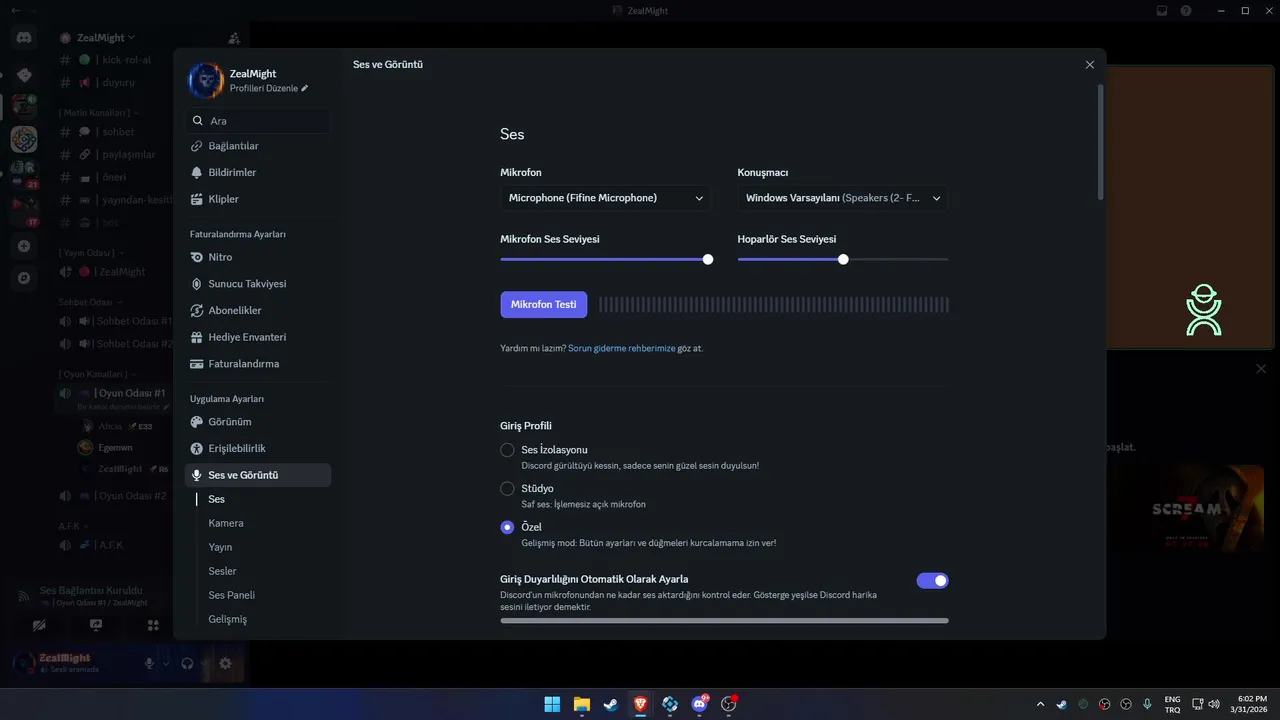Open Steam from the taskbar
Screen dimensions: 1280x720
point(610,704)
